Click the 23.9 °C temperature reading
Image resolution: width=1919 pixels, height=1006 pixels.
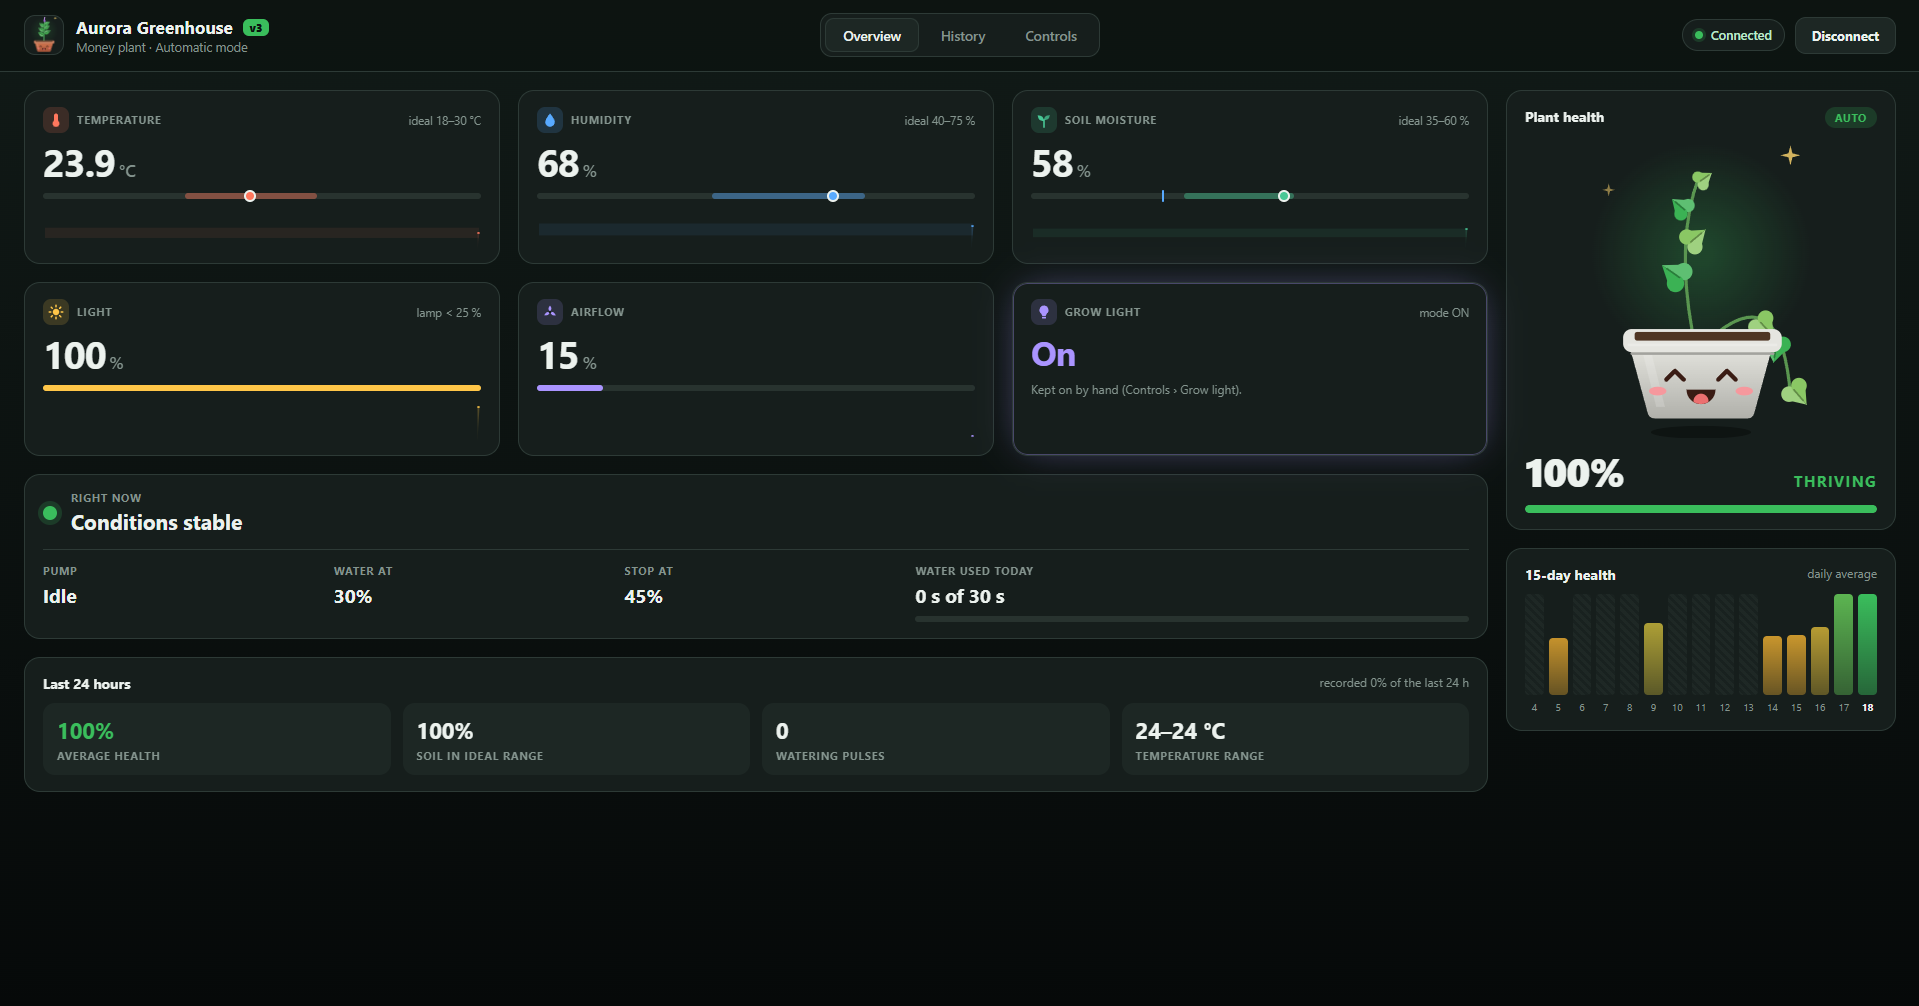point(89,164)
